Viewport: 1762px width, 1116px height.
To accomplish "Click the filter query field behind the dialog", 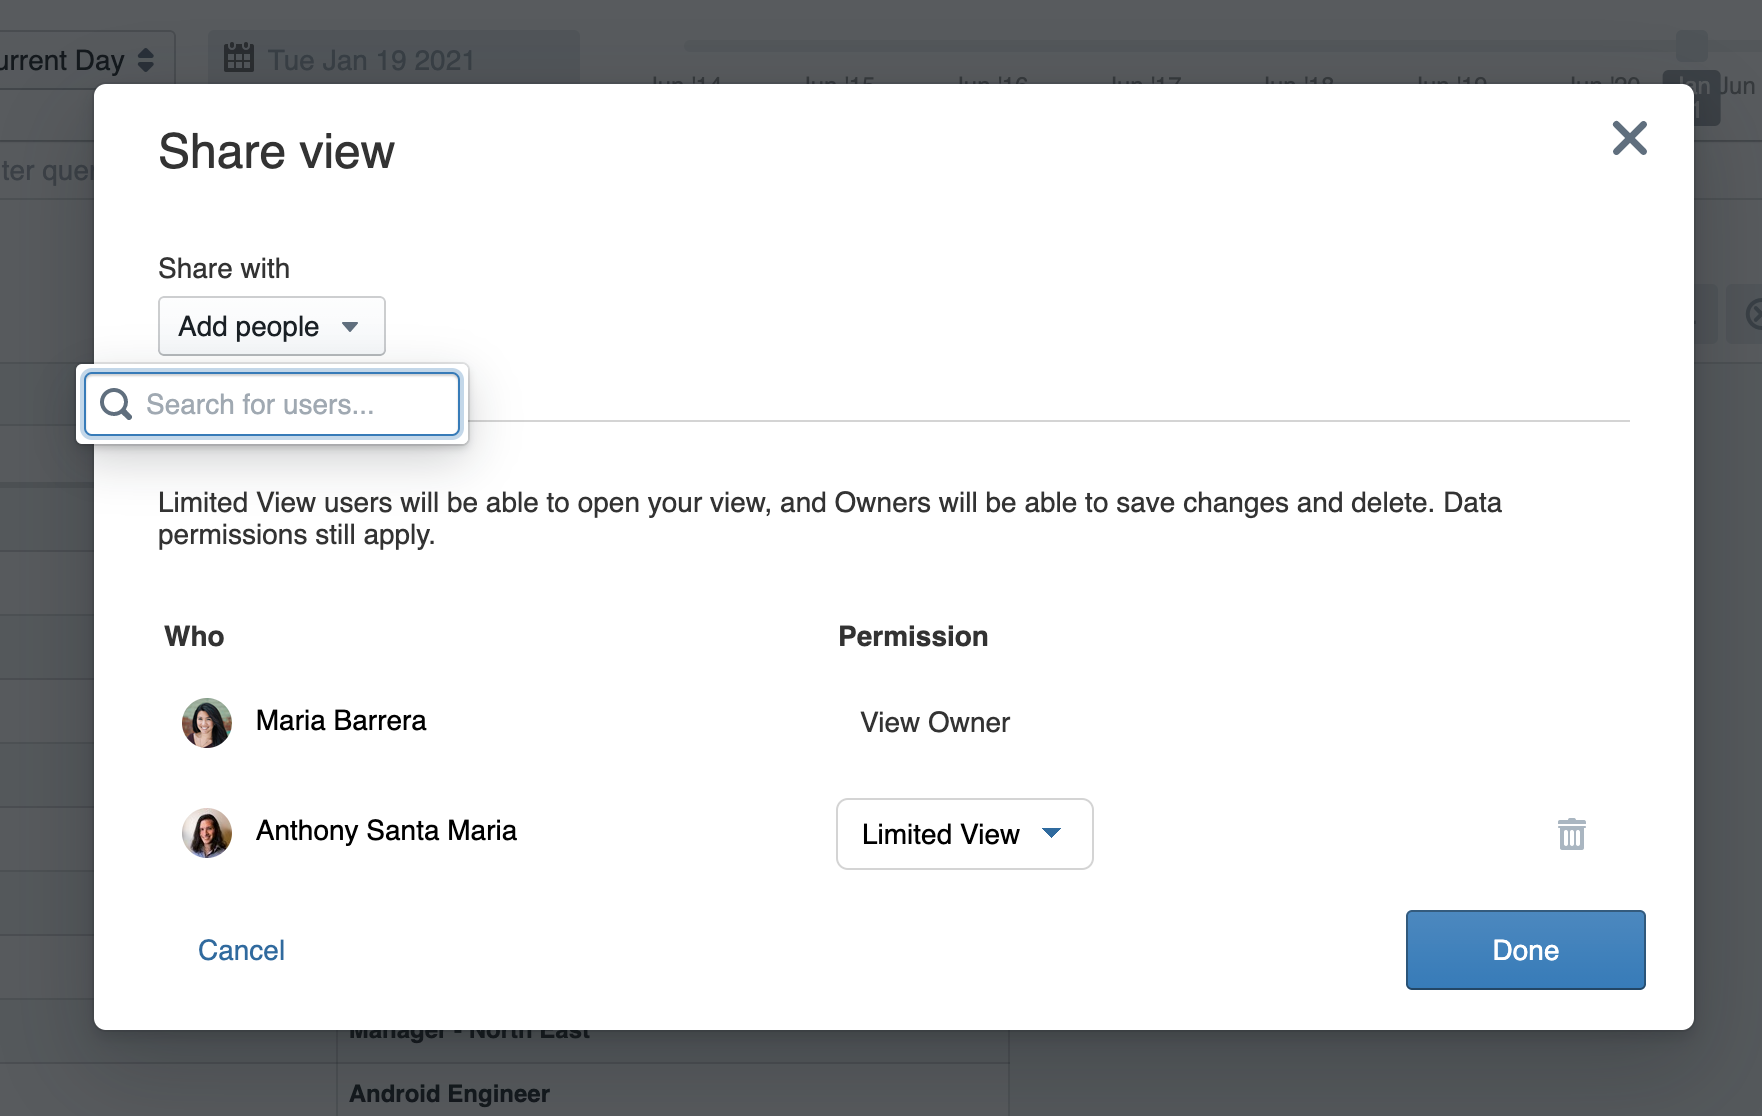I will (46, 171).
